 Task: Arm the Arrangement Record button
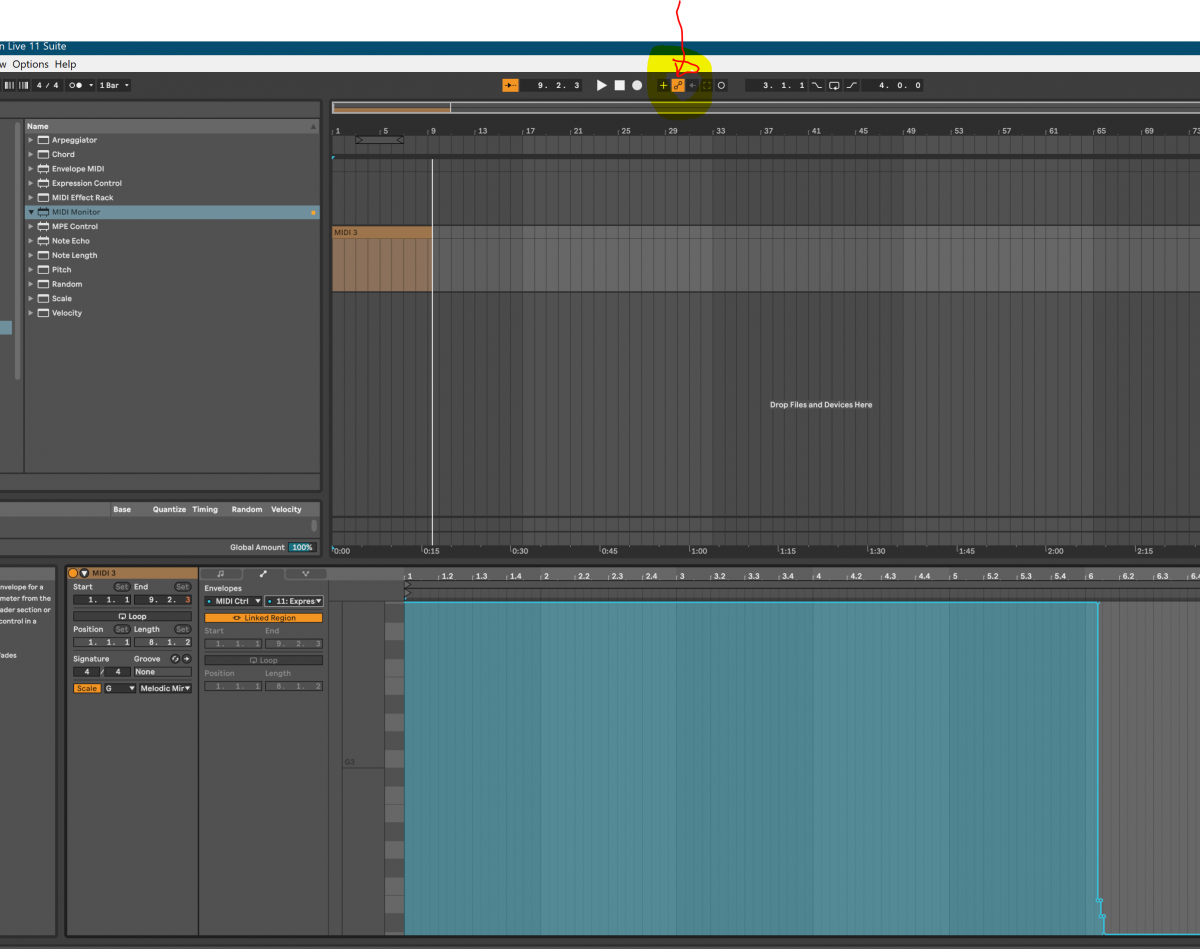click(637, 85)
